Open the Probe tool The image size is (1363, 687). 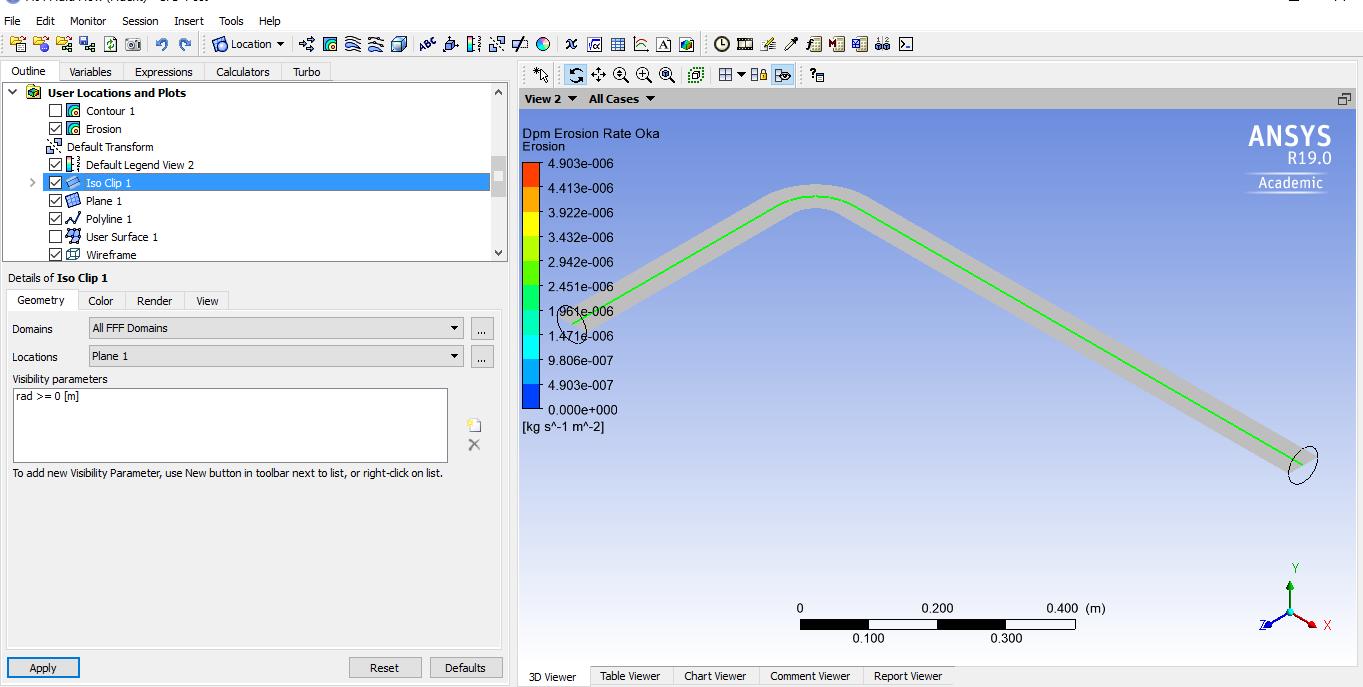[x=791, y=44]
